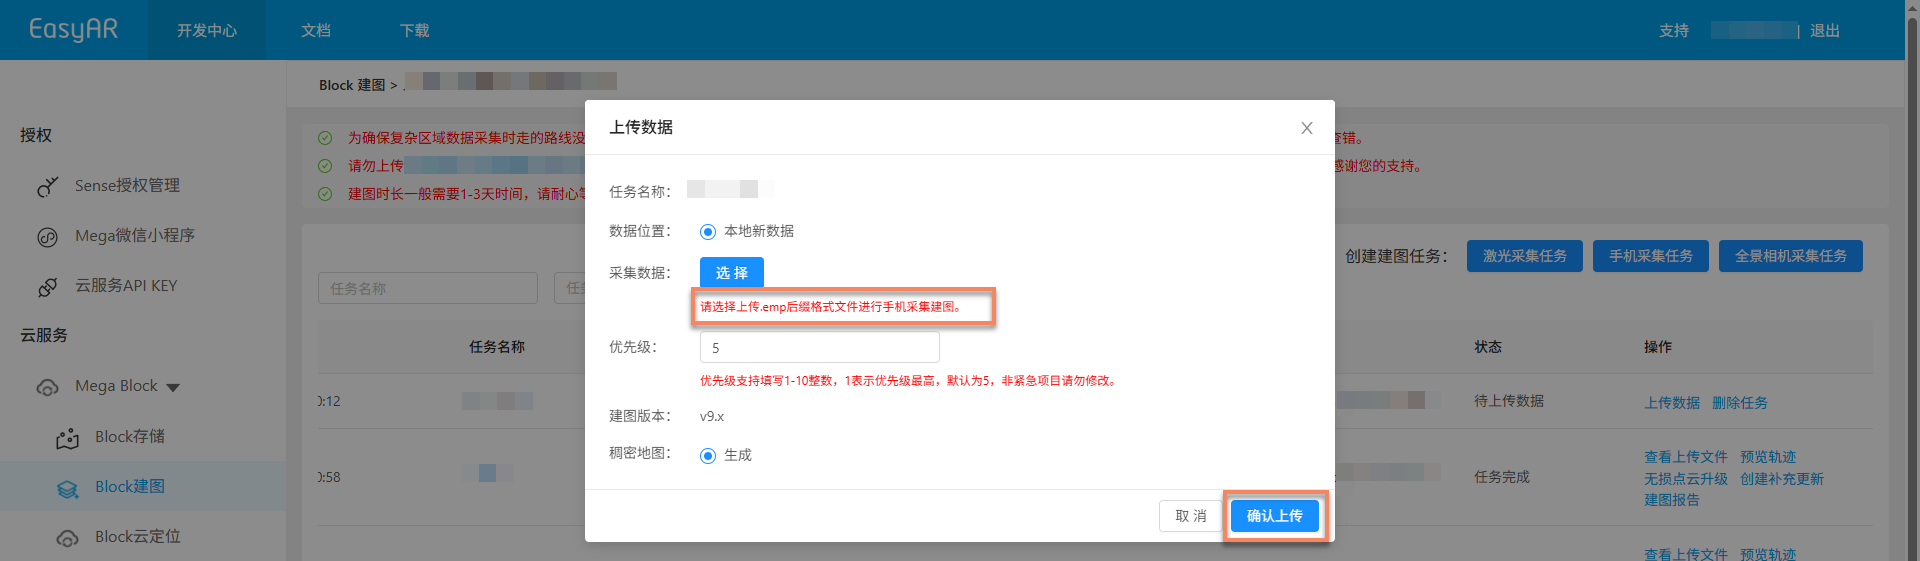Screen dimensions: 1920x561
Task: Click the 取消 button
Action: (x=1191, y=516)
